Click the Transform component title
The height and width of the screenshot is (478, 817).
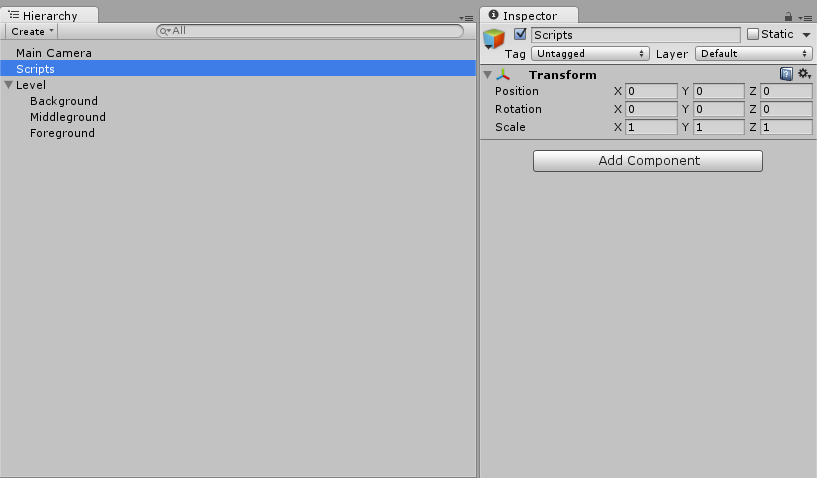pos(563,75)
